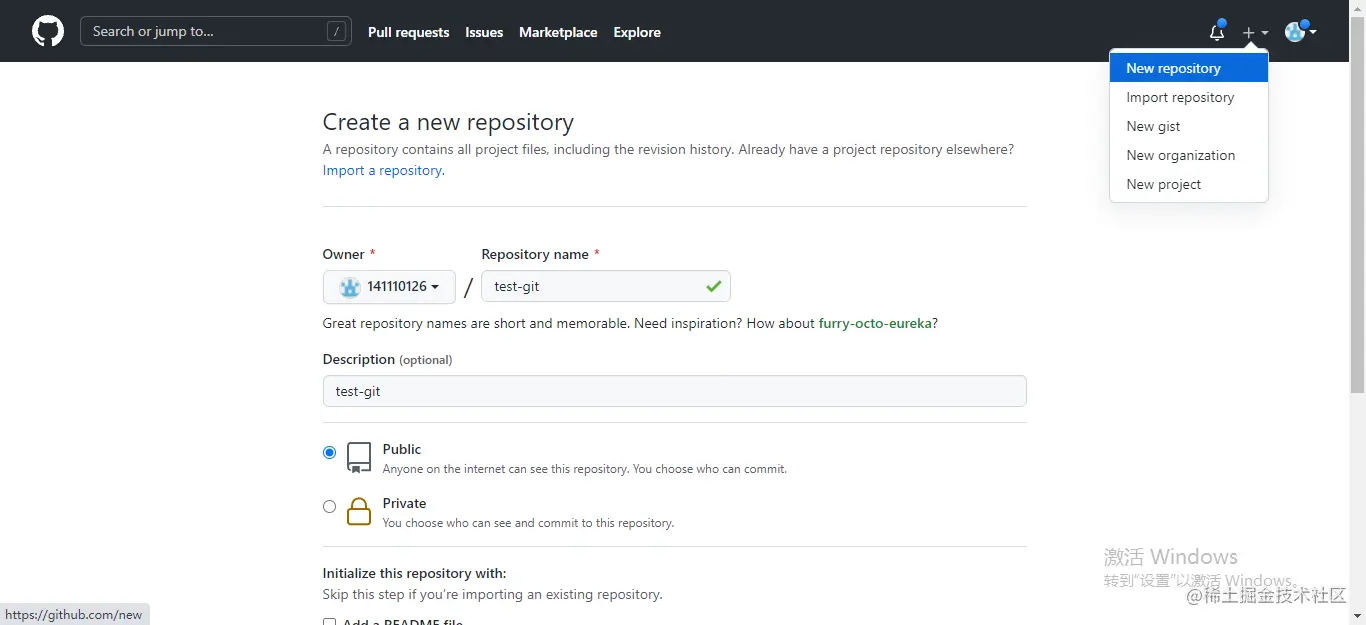Select the Private radio button
Viewport: 1366px width, 625px height.
[329, 506]
